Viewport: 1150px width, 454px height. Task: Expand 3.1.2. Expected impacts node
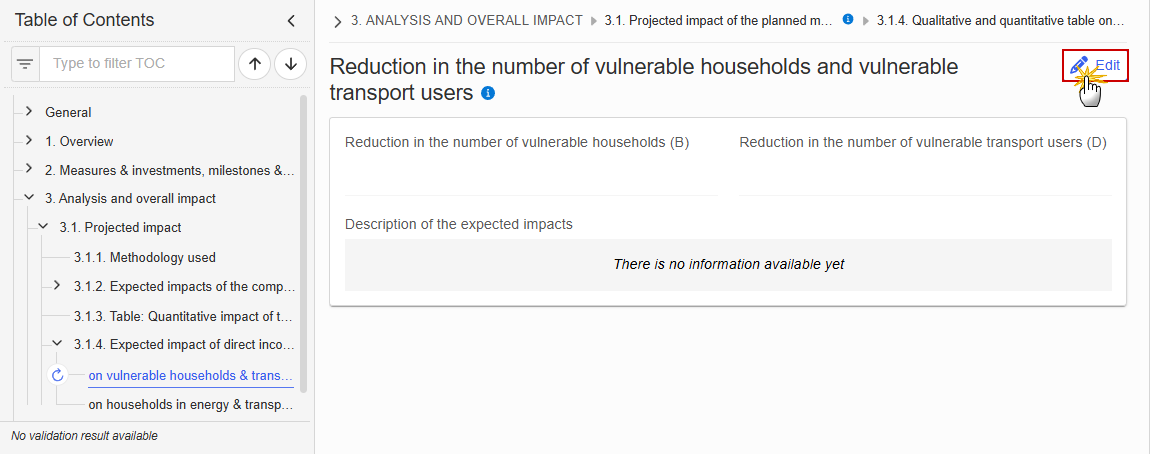pos(57,285)
